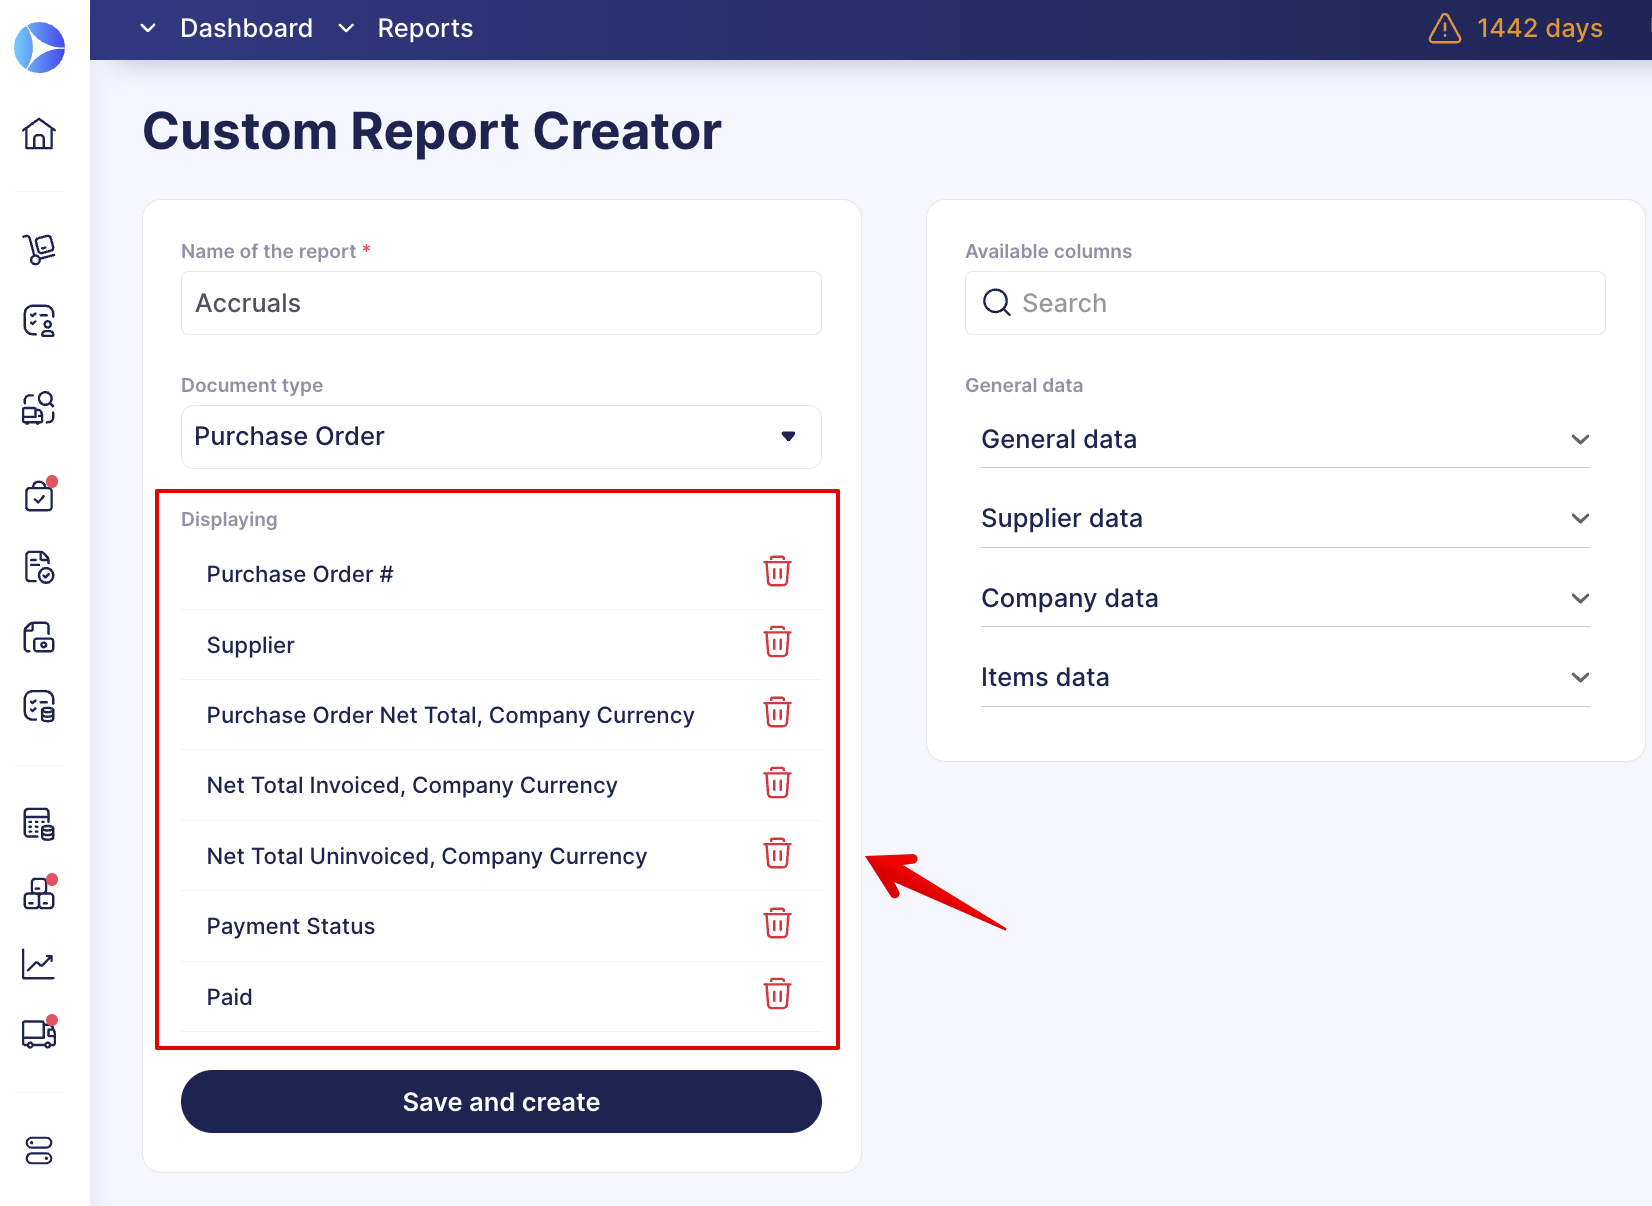Expand the Supplier data section

pos(1285,519)
